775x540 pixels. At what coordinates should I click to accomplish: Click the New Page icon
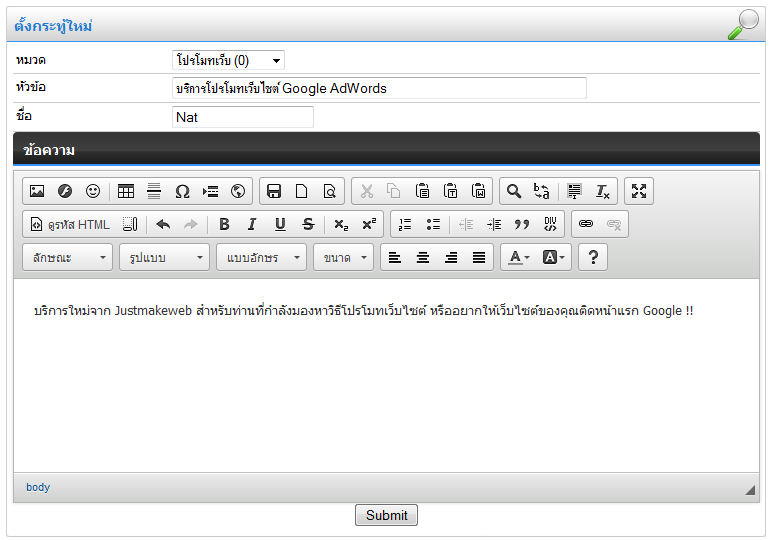[x=301, y=191]
